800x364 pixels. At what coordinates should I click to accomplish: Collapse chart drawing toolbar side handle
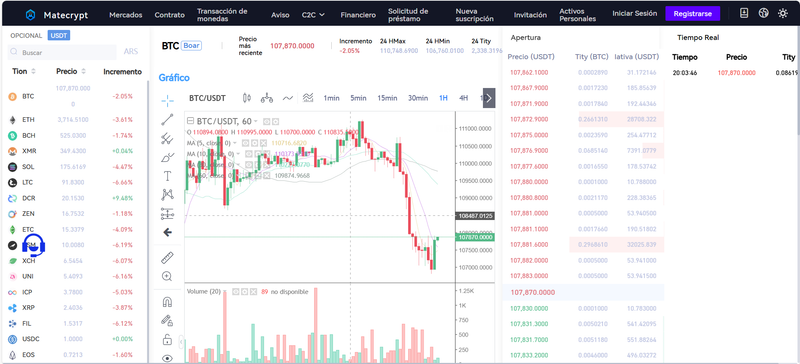[x=182, y=342]
